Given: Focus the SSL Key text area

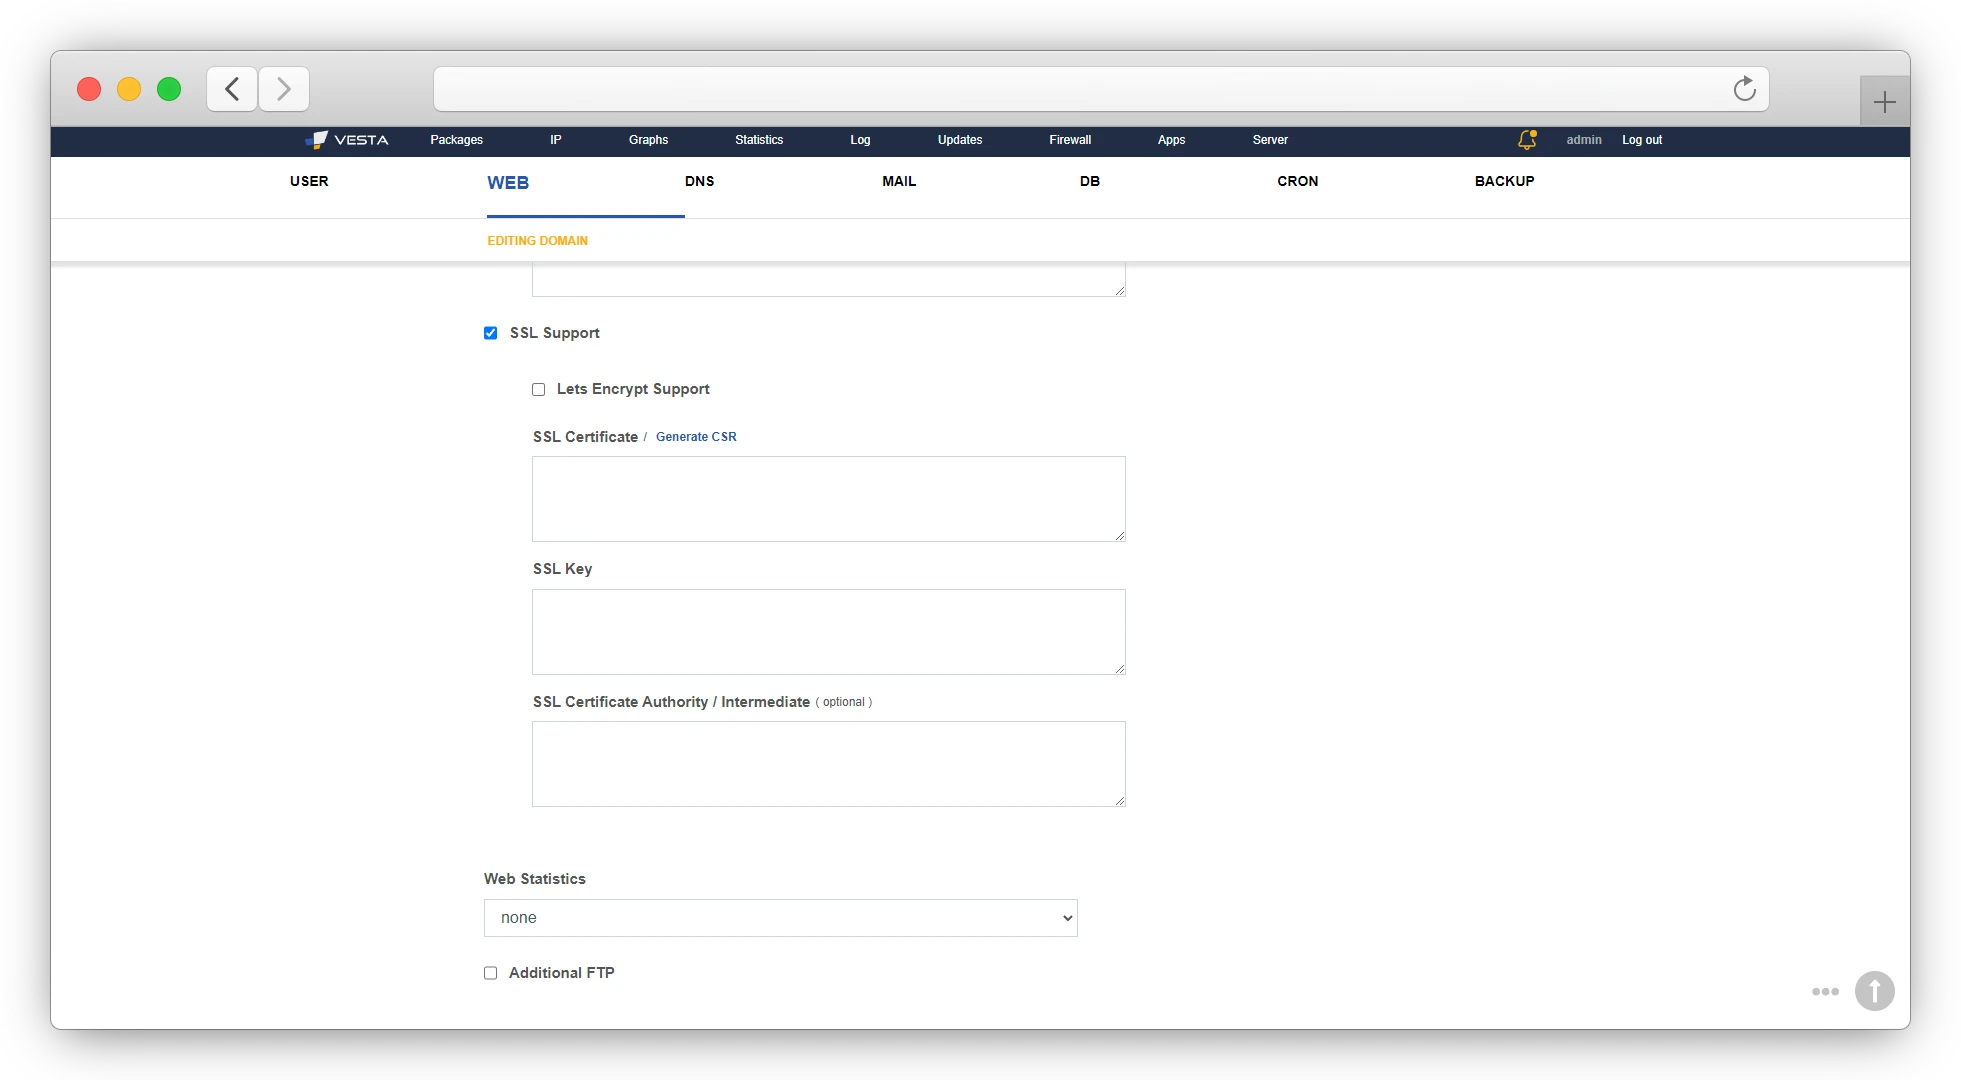Looking at the screenshot, I should [x=828, y=632].
